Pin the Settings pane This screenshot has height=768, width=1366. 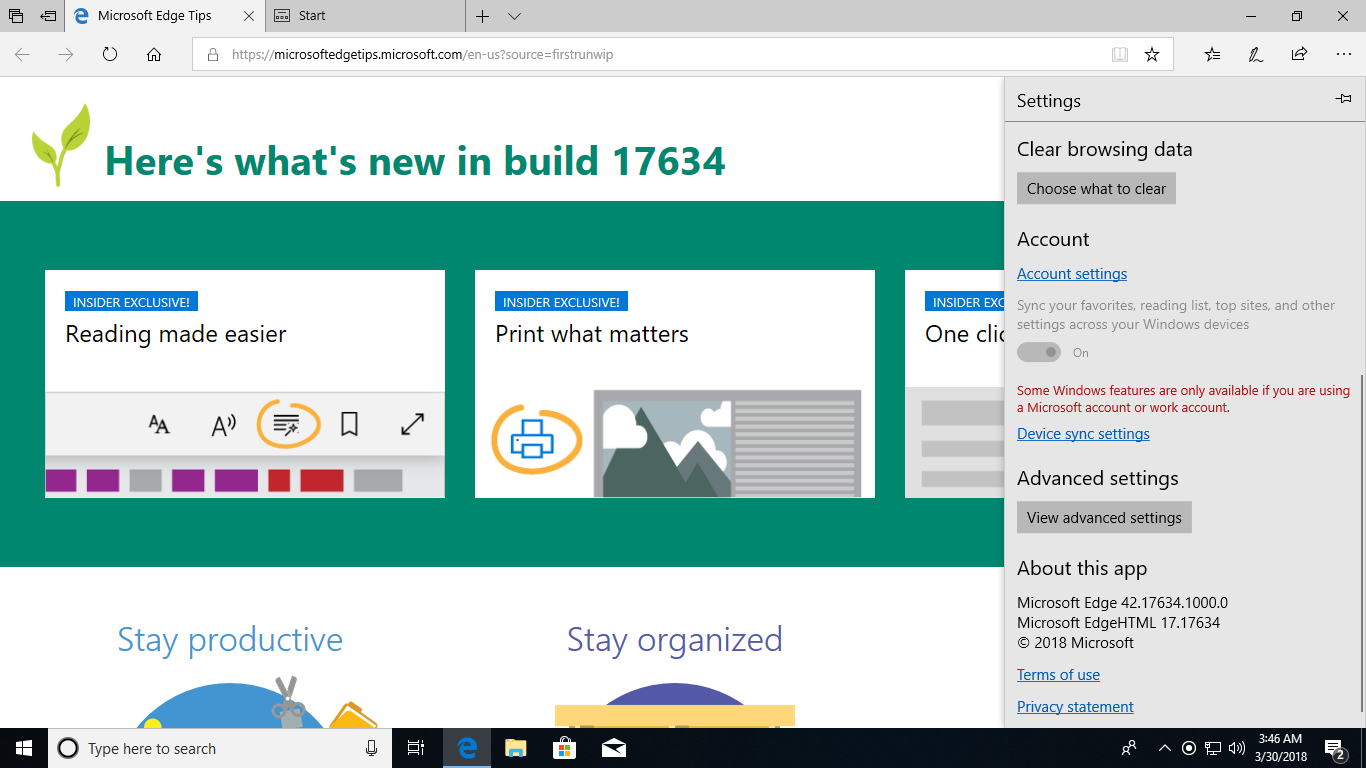[1343, 99]
